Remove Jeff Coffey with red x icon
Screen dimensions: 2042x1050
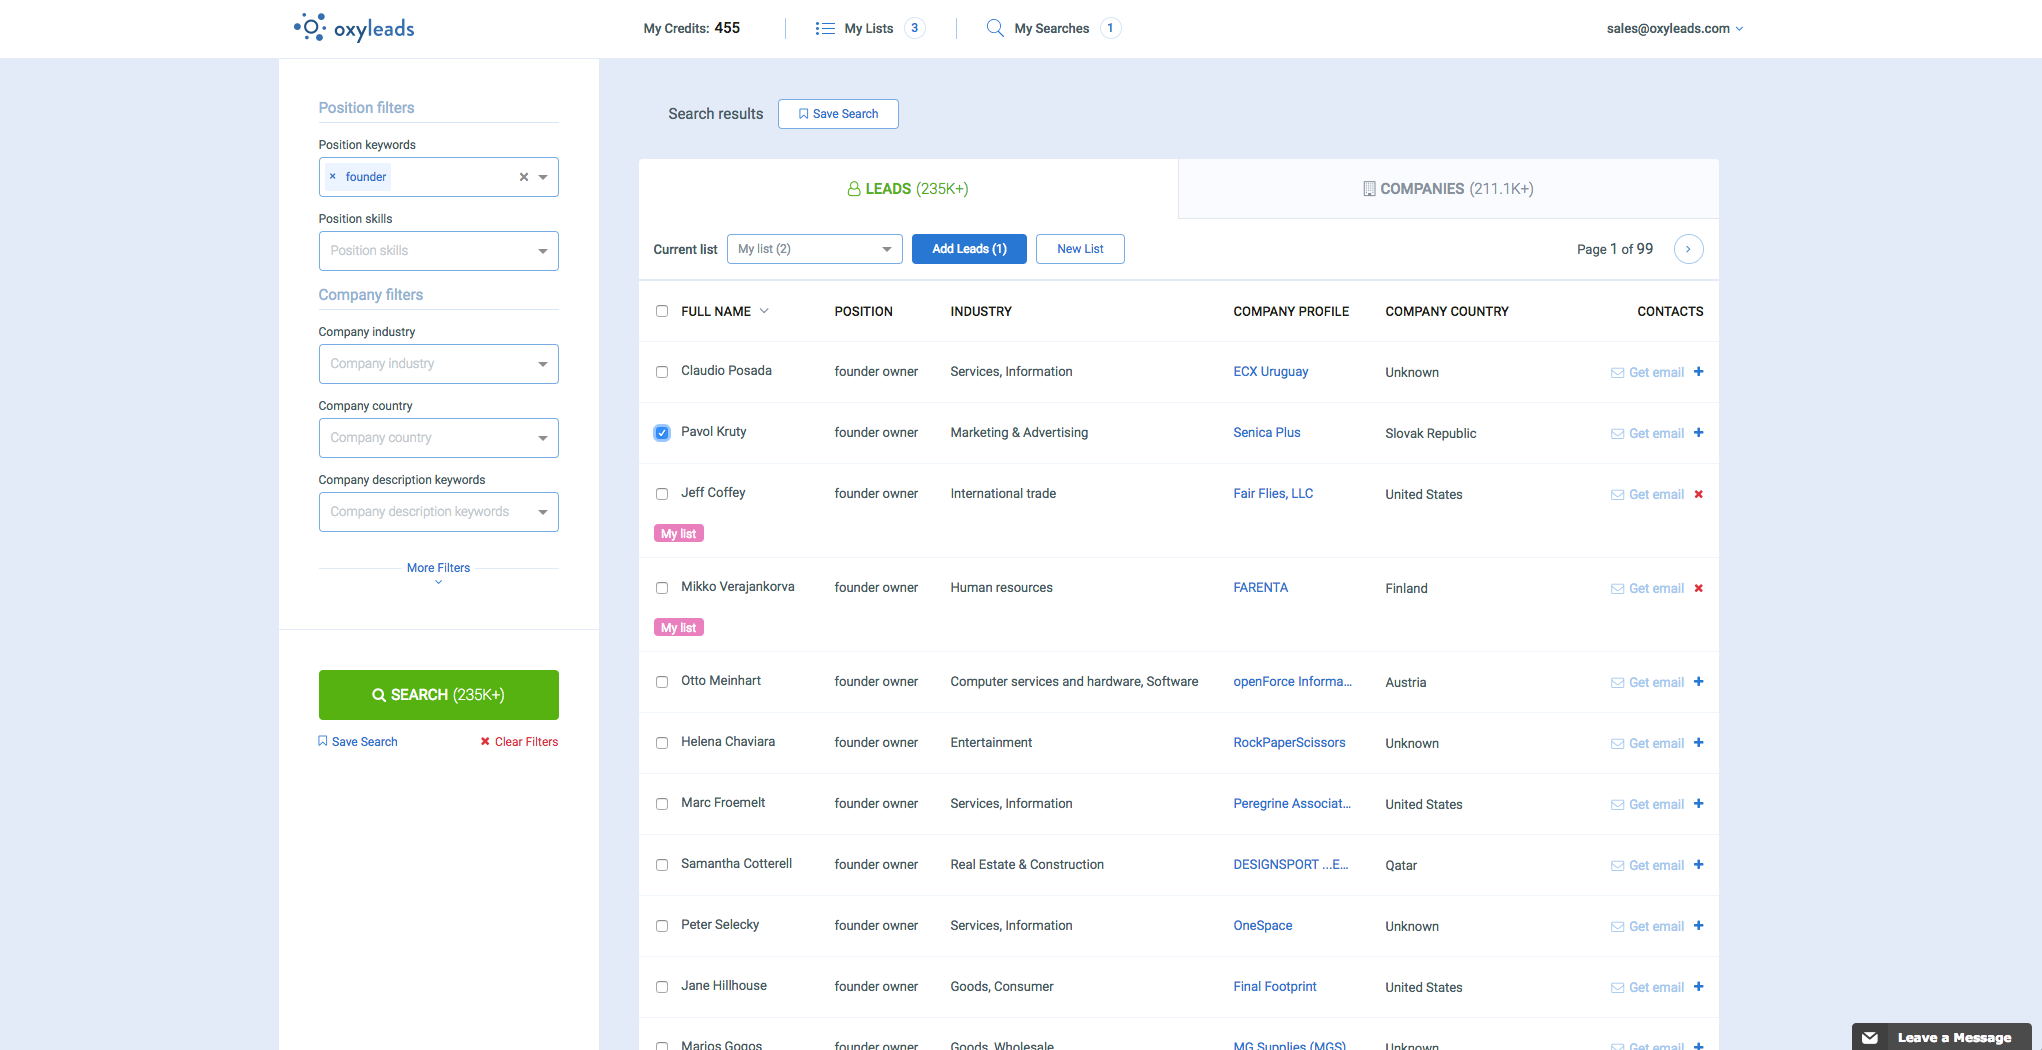click(x=1698, y=494)
